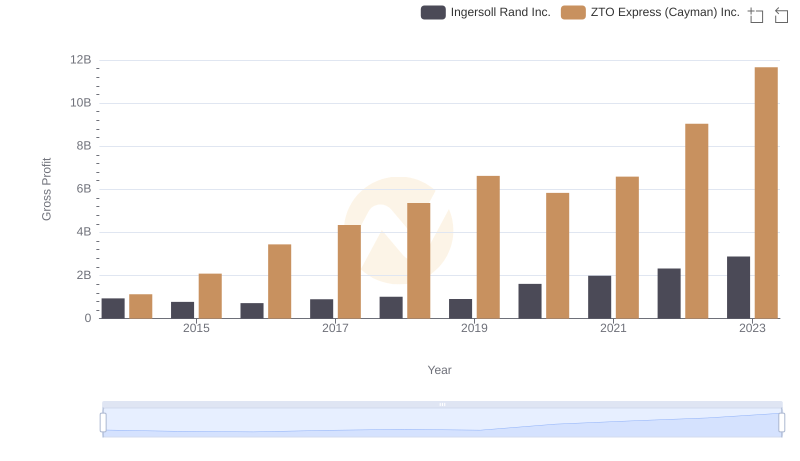Click the ZTO Express bar for 2020
This screenshot has height=461, width=800.
(x=558, y=255)
